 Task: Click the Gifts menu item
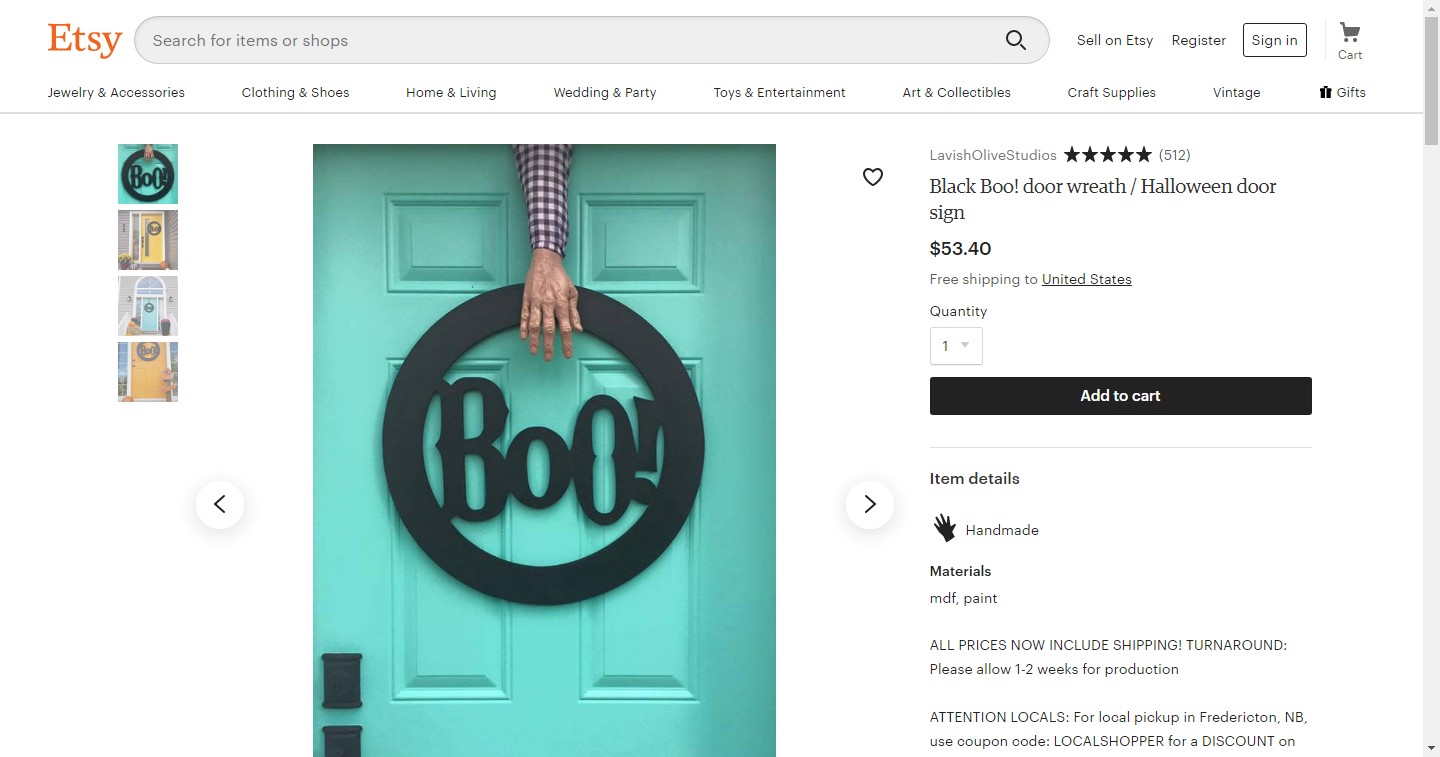pyautogui.click(x=1342, y=92)
